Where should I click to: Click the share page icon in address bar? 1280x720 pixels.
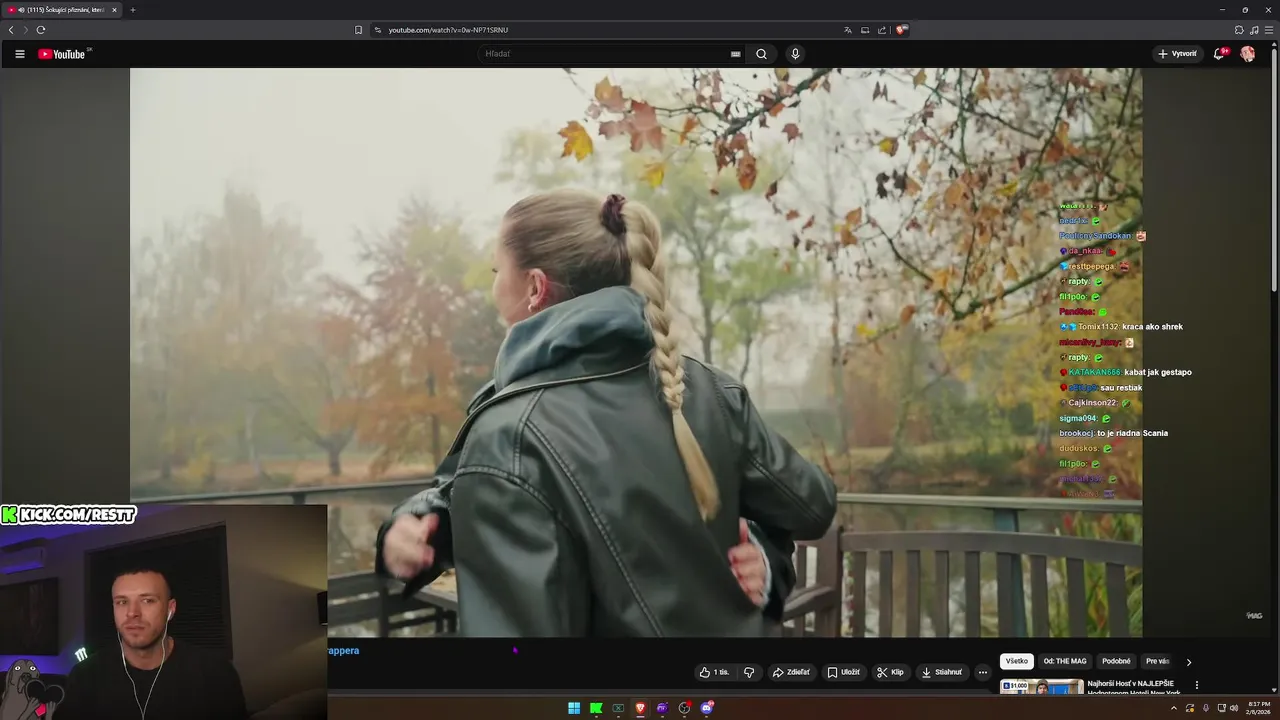click(x=882, y=30)
